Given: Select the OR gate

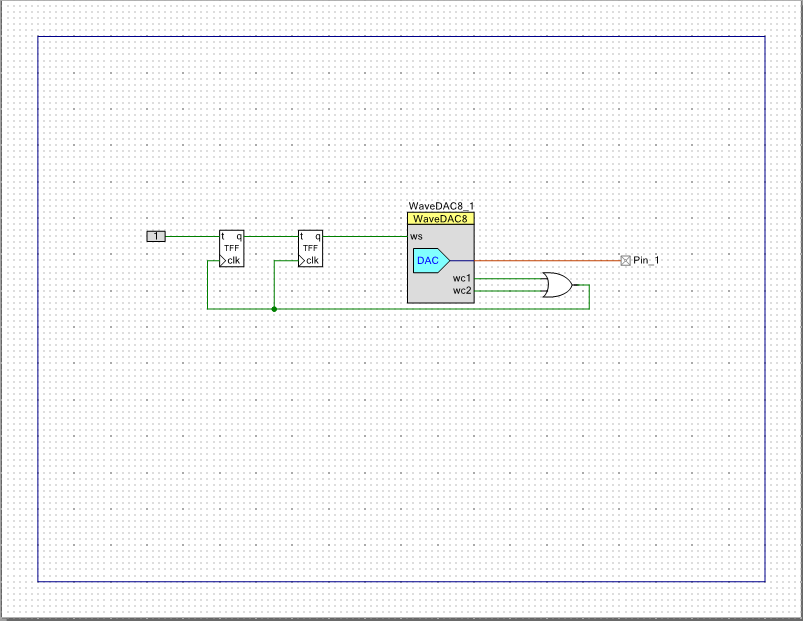Looking at the screenshot, I should (x=558, y=285).
